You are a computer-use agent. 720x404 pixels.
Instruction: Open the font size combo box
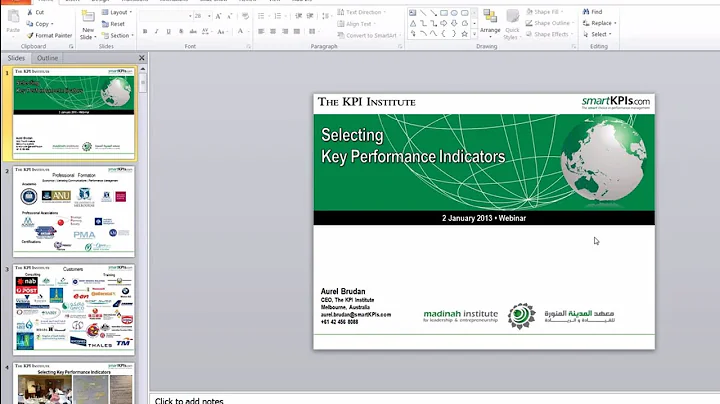[x=202, y=16]
